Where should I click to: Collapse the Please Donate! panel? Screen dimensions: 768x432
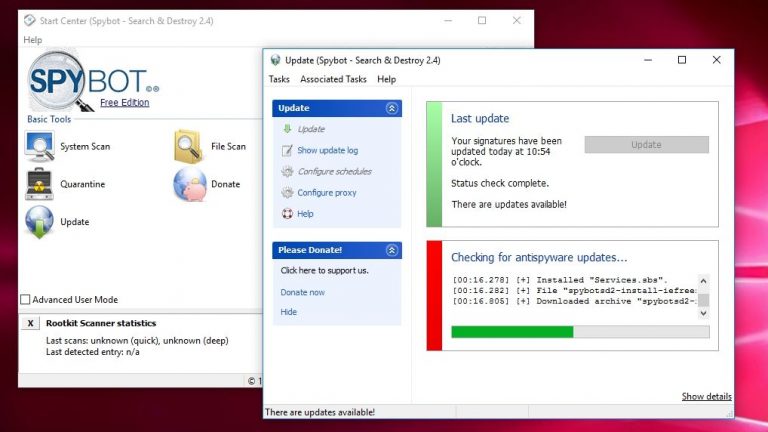click(x=391, y=250)
